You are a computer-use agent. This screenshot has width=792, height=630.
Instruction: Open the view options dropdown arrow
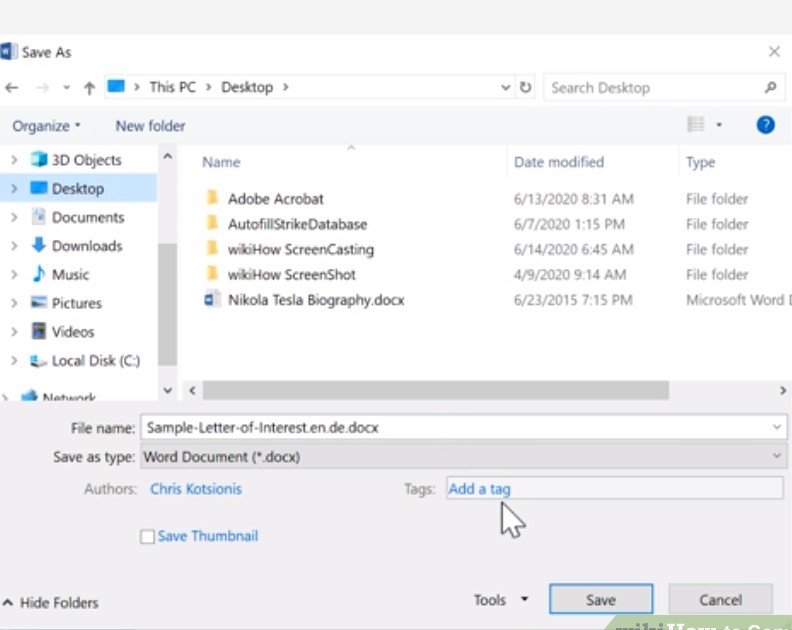coord(719,125)
